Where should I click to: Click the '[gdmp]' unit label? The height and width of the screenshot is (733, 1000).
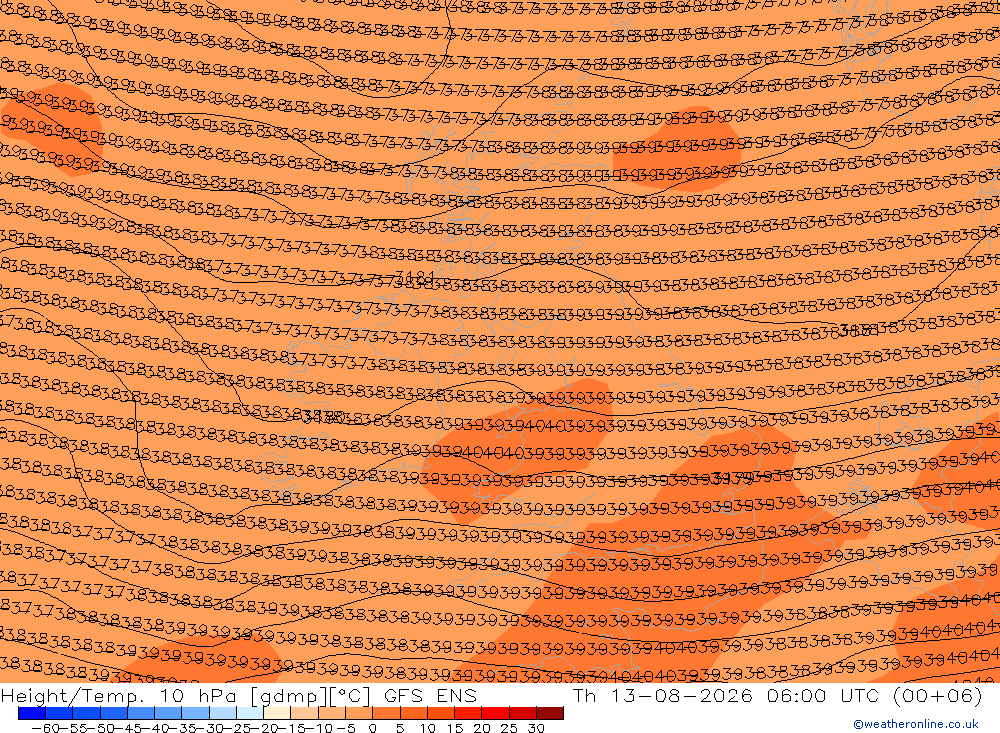pos(287,696)
